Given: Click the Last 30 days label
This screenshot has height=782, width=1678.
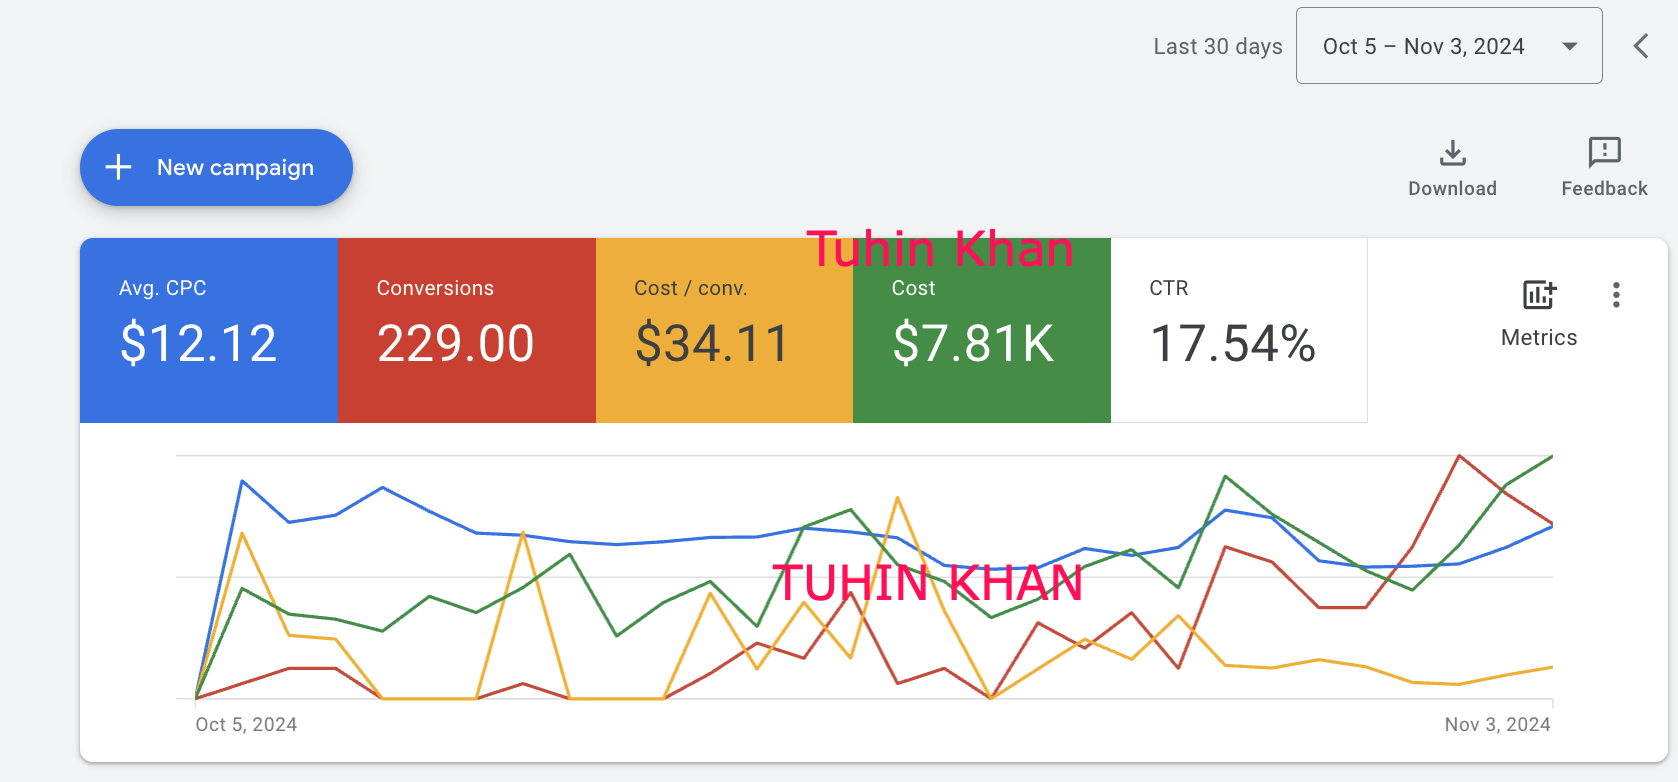Looking at the screenshot, I should click(x=1217, y=47).
